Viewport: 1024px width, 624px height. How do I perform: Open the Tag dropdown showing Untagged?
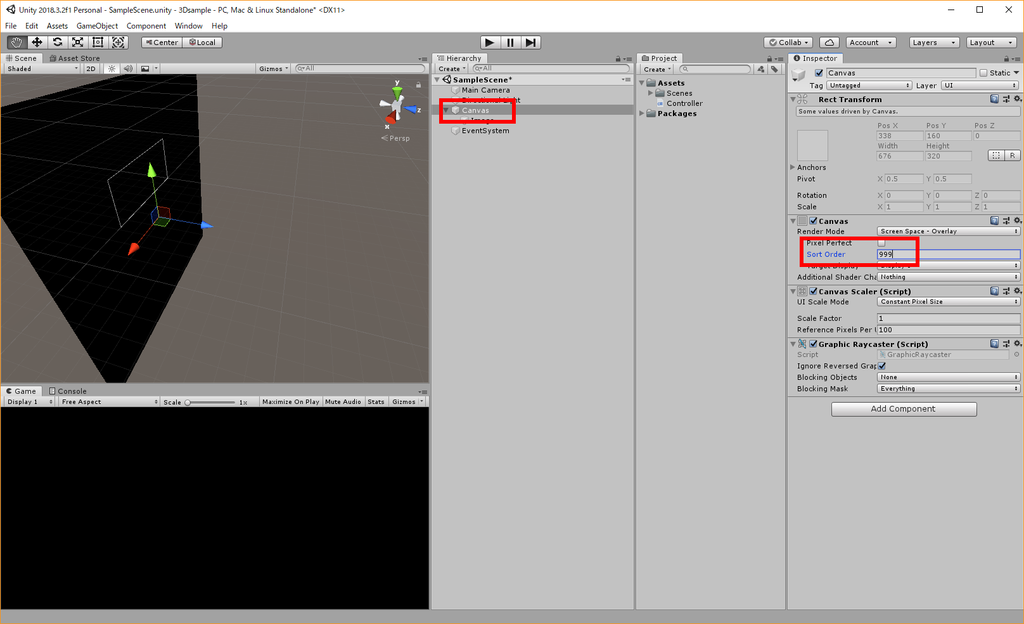click(869, 86)
